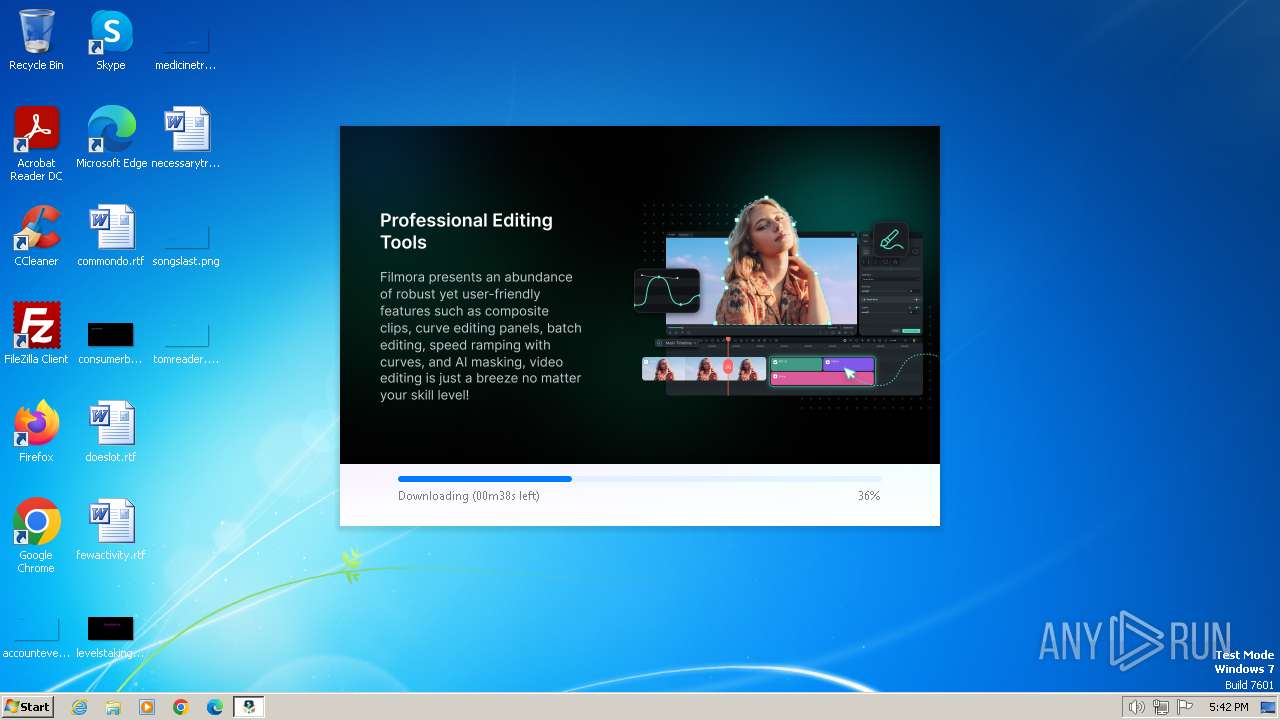Open Edge from the taskbar
Image resolution: width=1280 pixels, height=720 pixels.
point(215,707)
